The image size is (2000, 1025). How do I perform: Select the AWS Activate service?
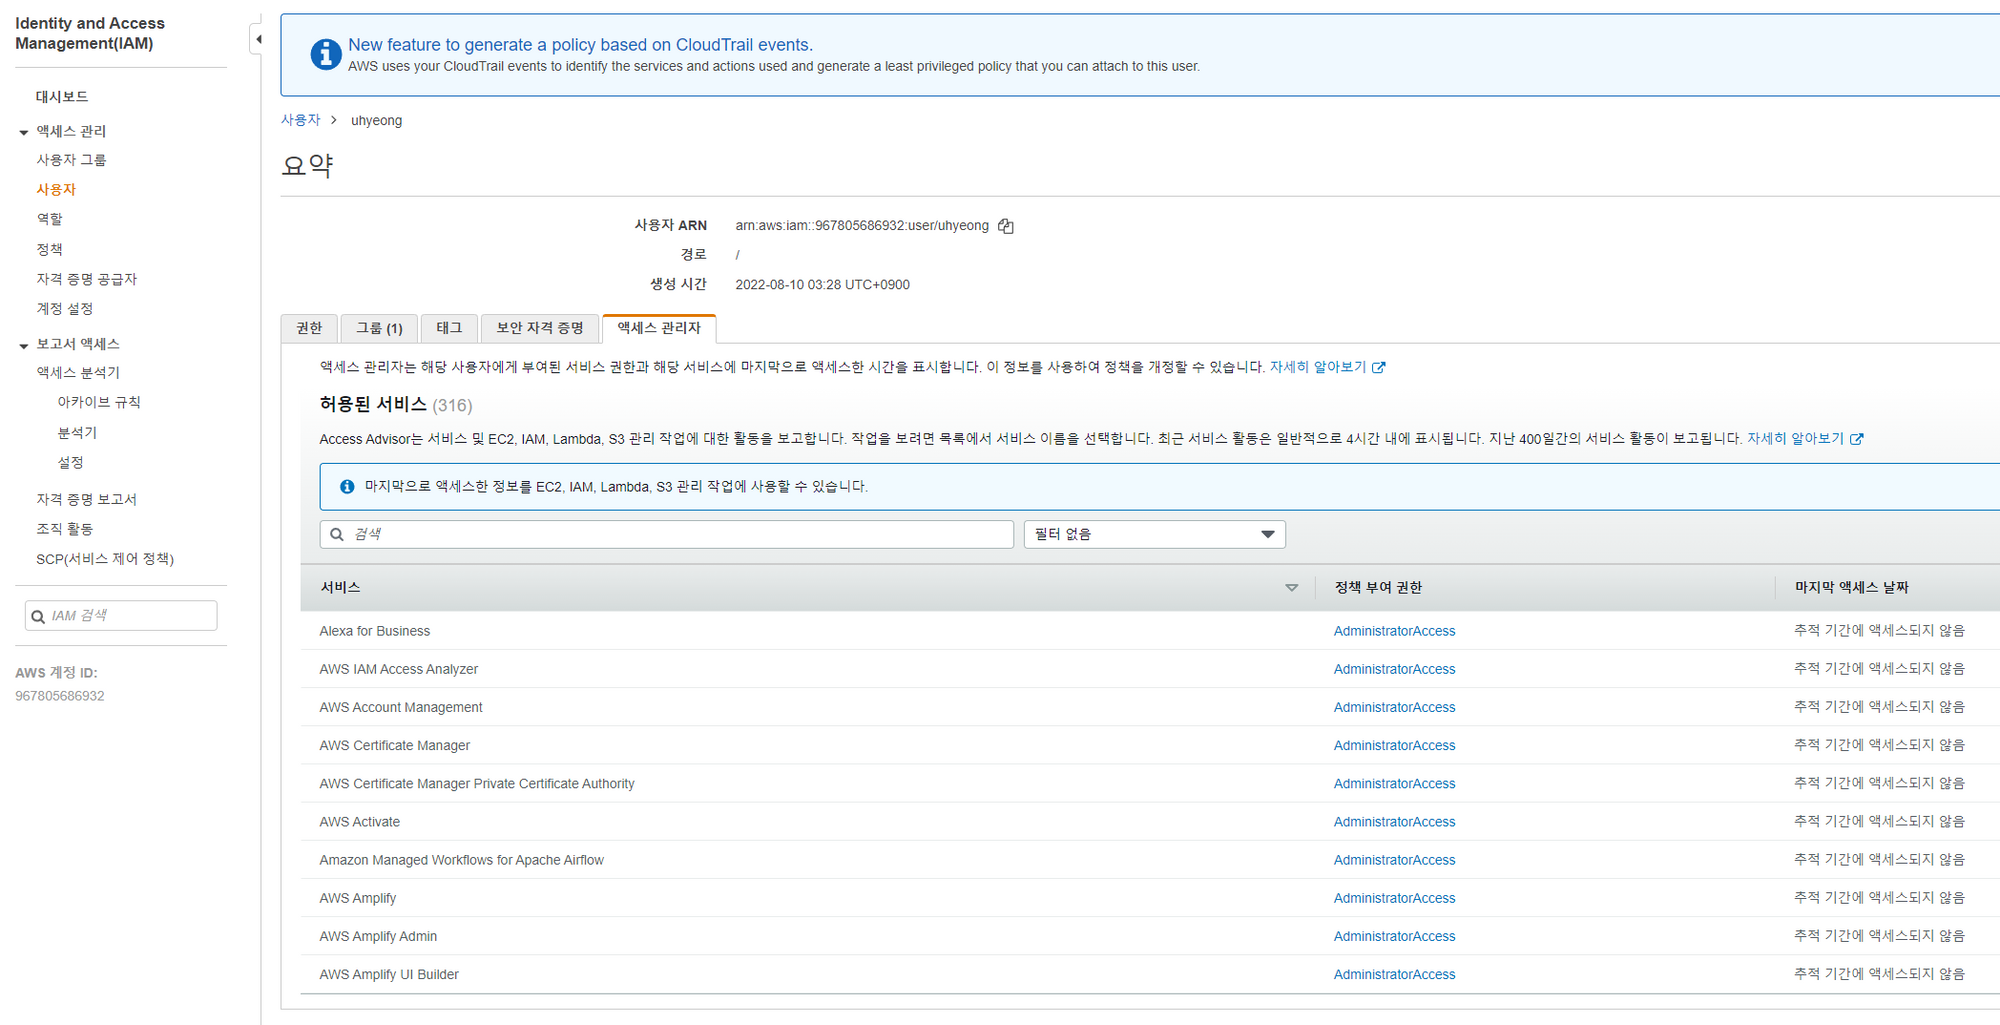[359, 822]
